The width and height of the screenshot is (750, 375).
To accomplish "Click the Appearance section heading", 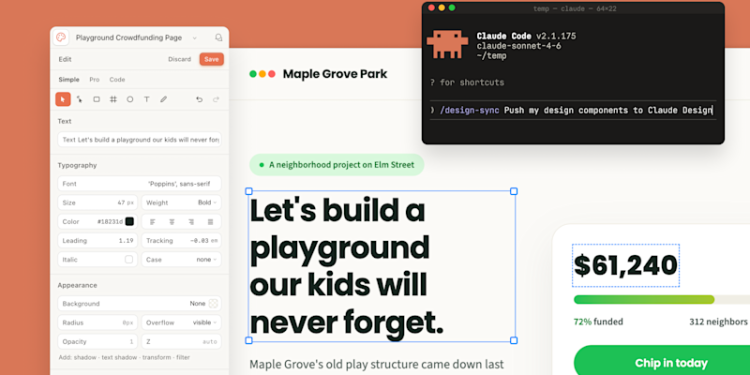I will coord(77,285).
